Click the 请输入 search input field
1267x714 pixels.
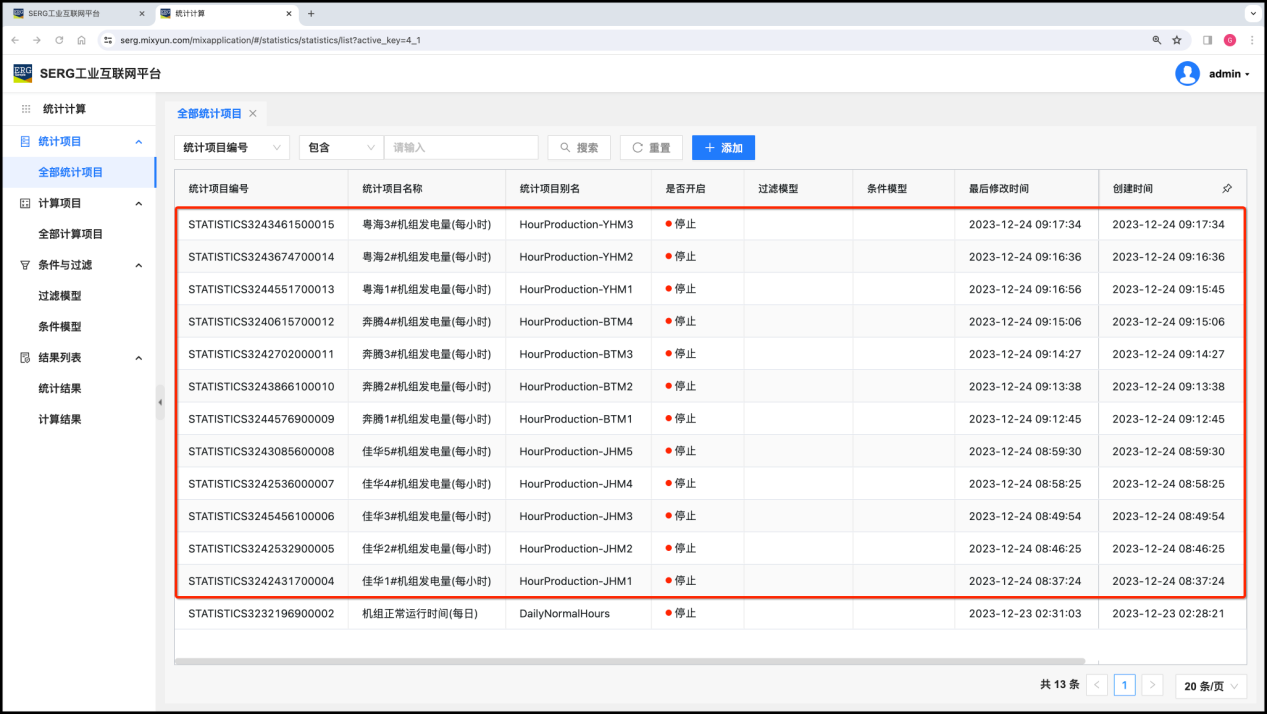coord(461,148)
